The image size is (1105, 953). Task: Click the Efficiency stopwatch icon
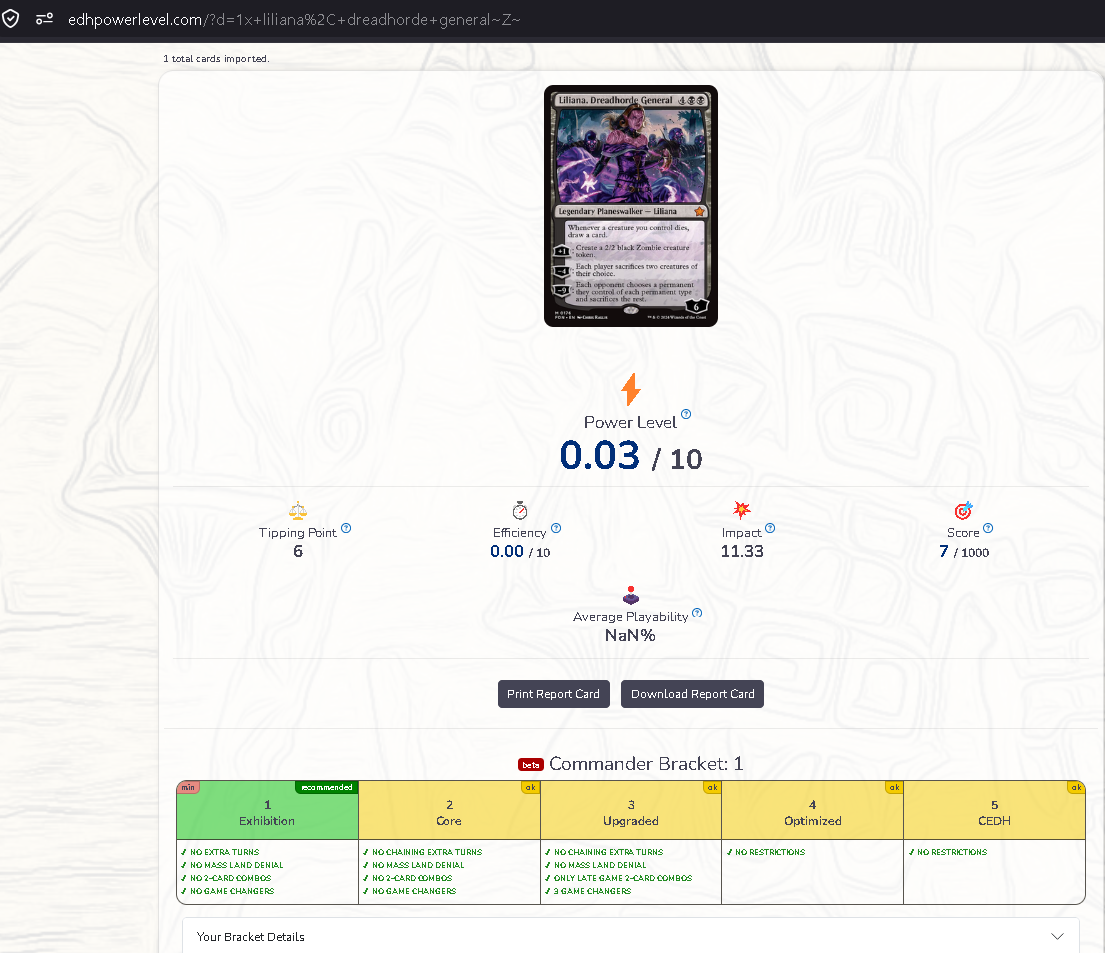click(x=520, y=510)
